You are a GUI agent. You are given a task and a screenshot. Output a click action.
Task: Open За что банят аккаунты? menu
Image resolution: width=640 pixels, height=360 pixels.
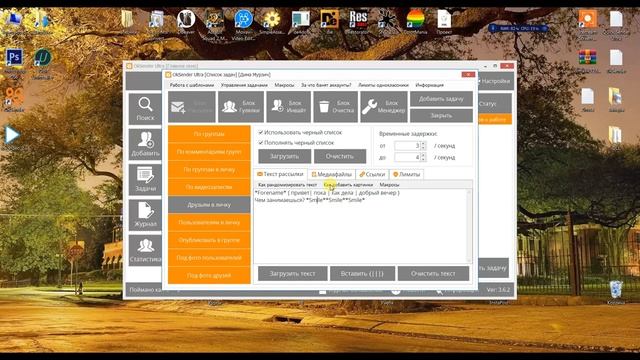tap(326, 85)
